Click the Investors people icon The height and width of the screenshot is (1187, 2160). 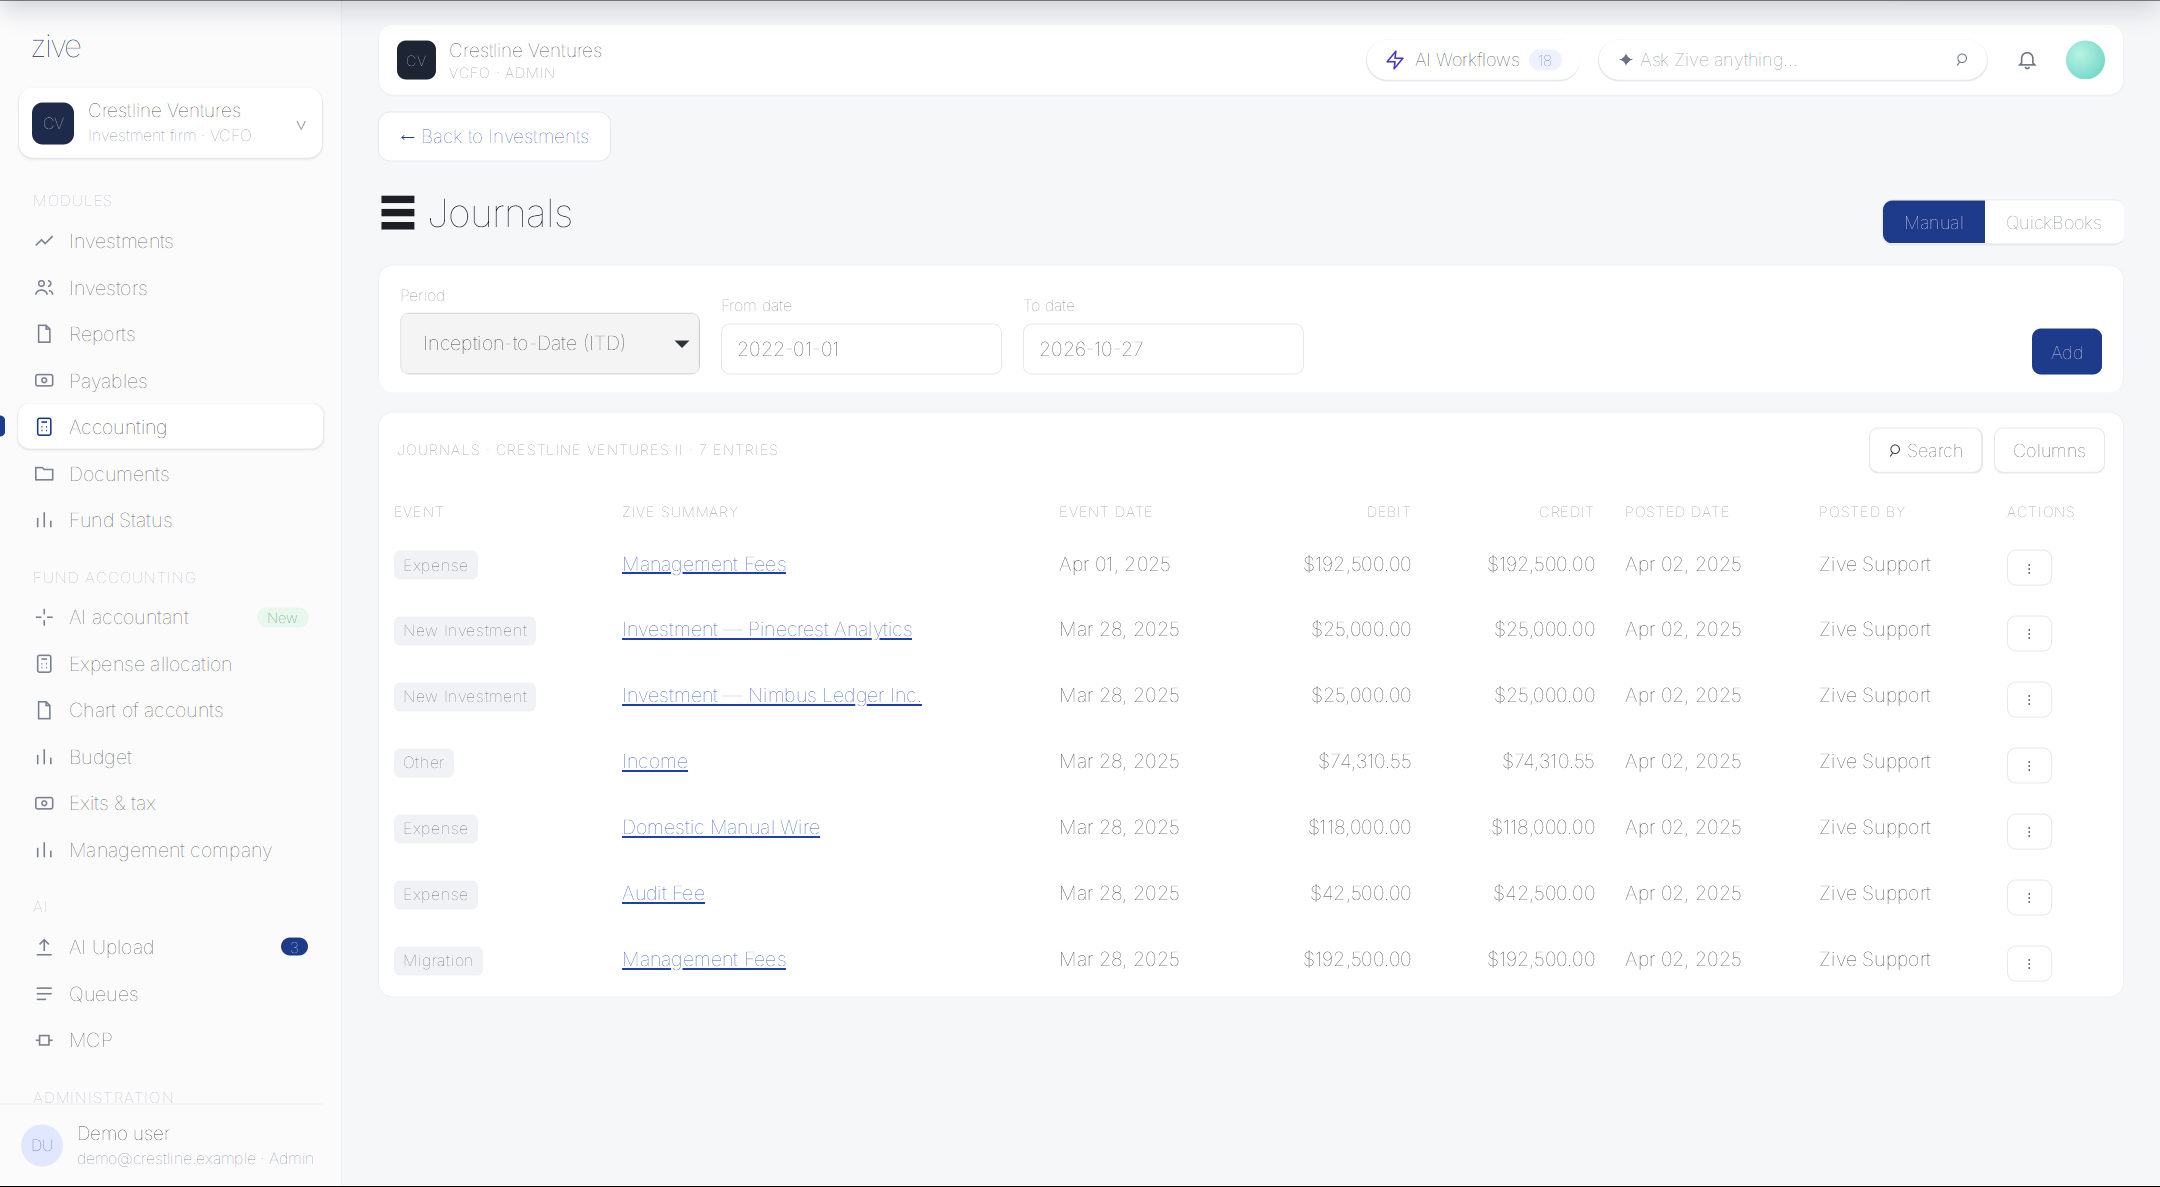point(44,288)
